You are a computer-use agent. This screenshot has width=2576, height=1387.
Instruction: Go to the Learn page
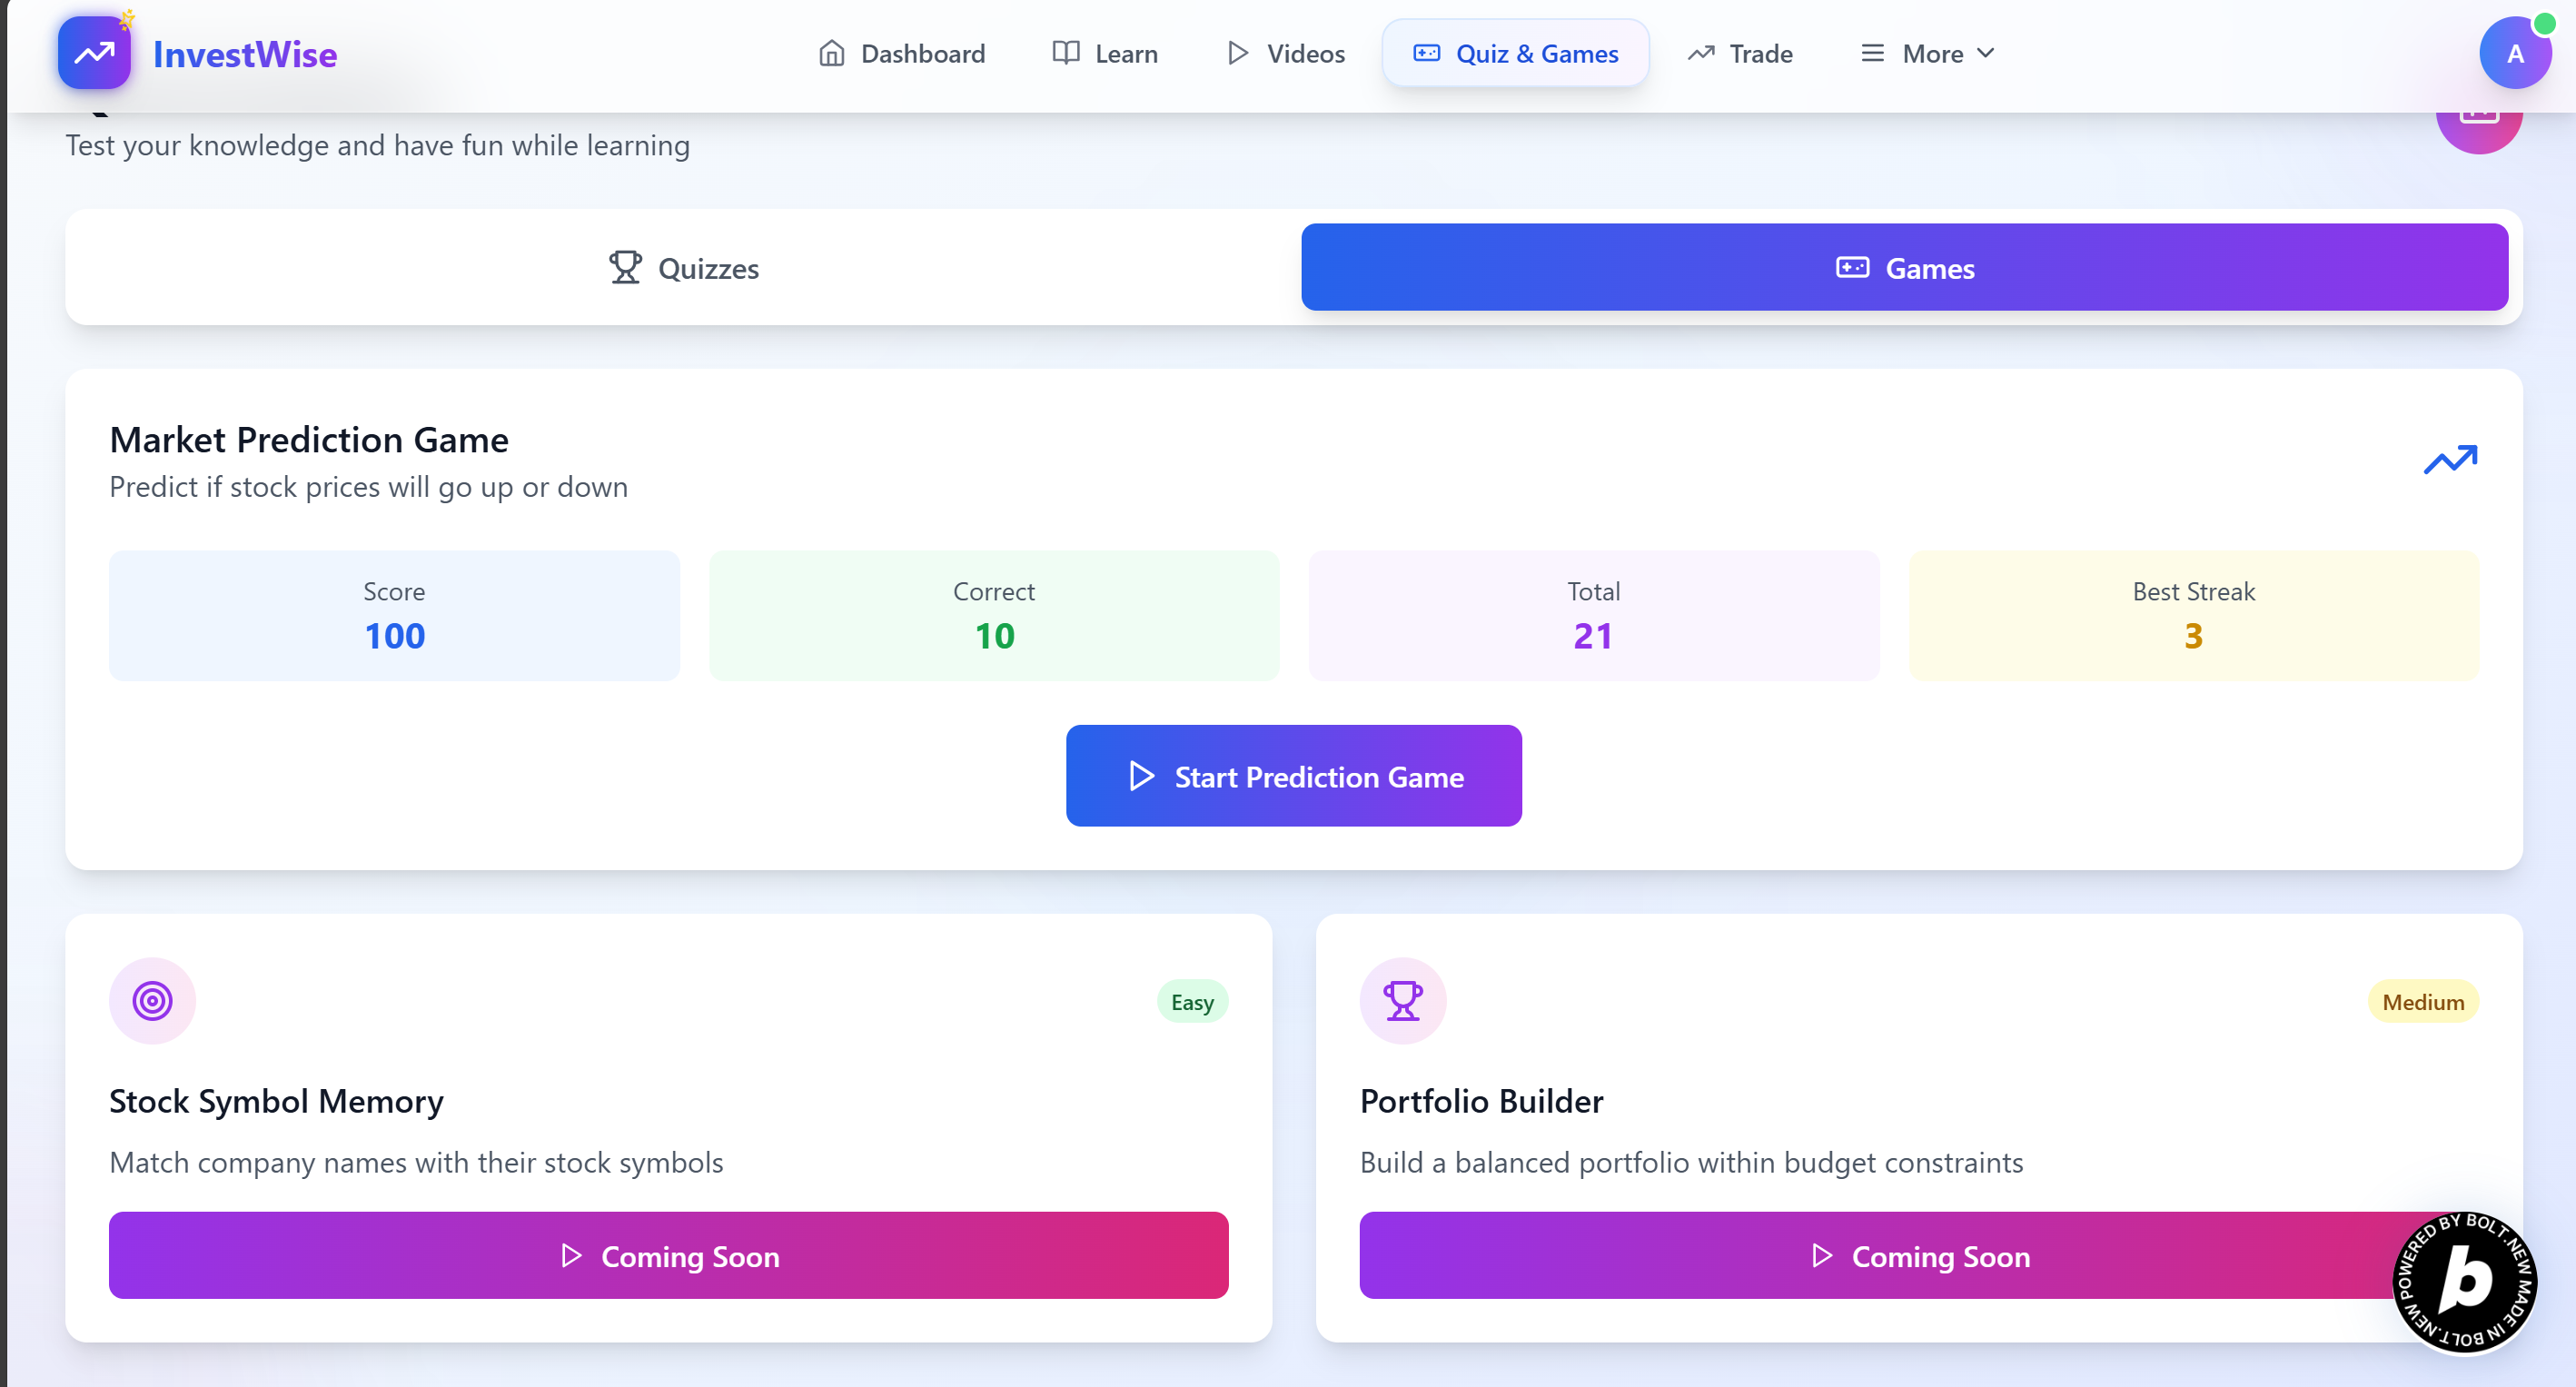click(1105, 53)
